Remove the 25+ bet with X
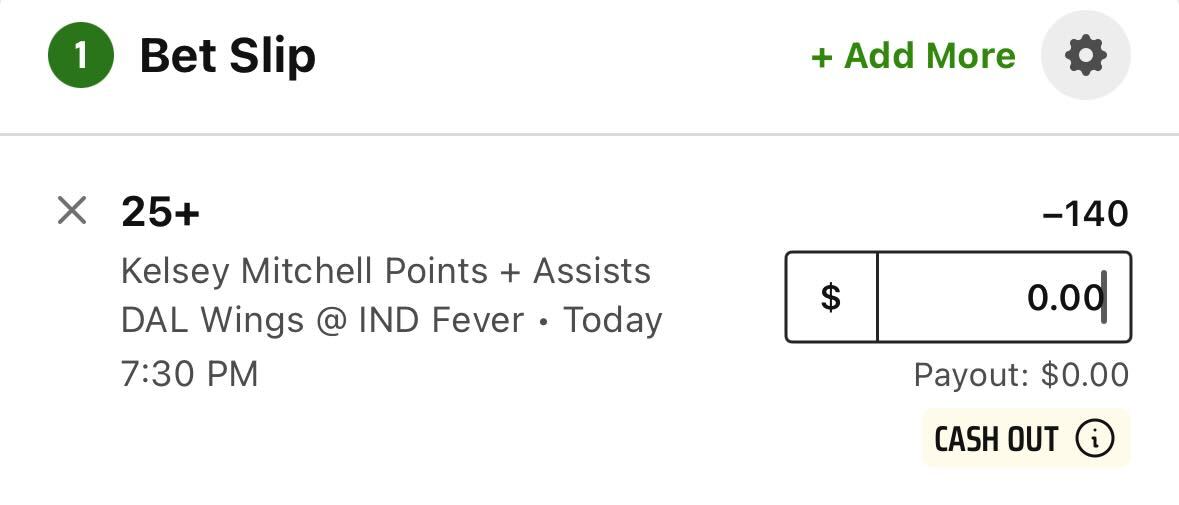The width and height of the screenshot is (1179, 505). [x=72, y=211]
